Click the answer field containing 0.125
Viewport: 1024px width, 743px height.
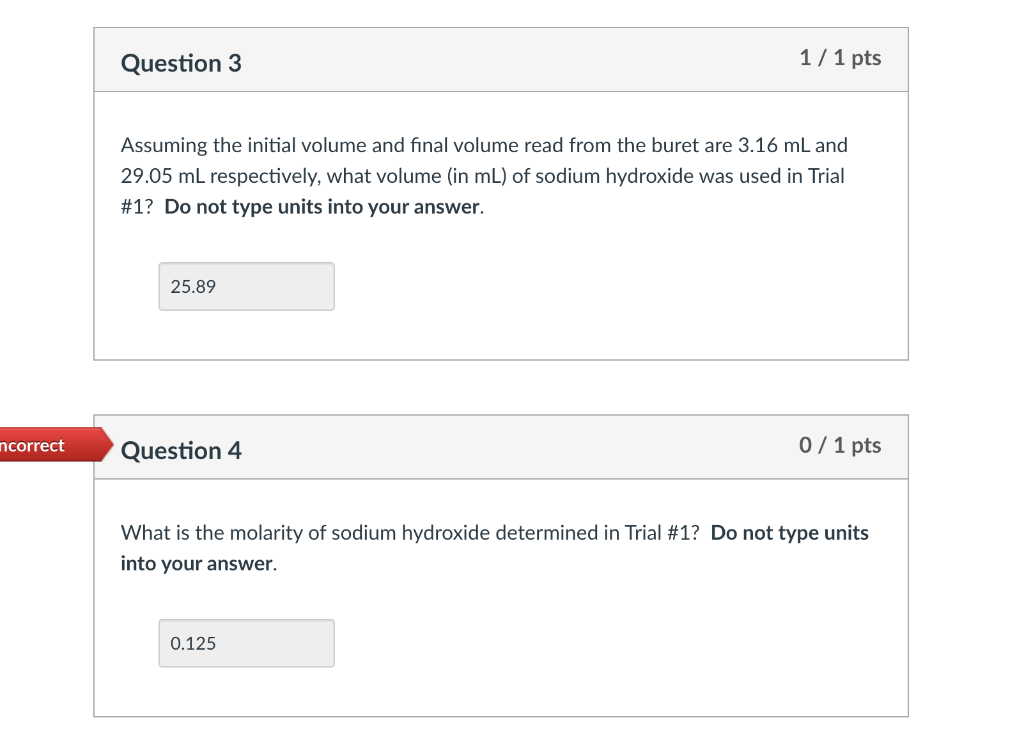246,643
